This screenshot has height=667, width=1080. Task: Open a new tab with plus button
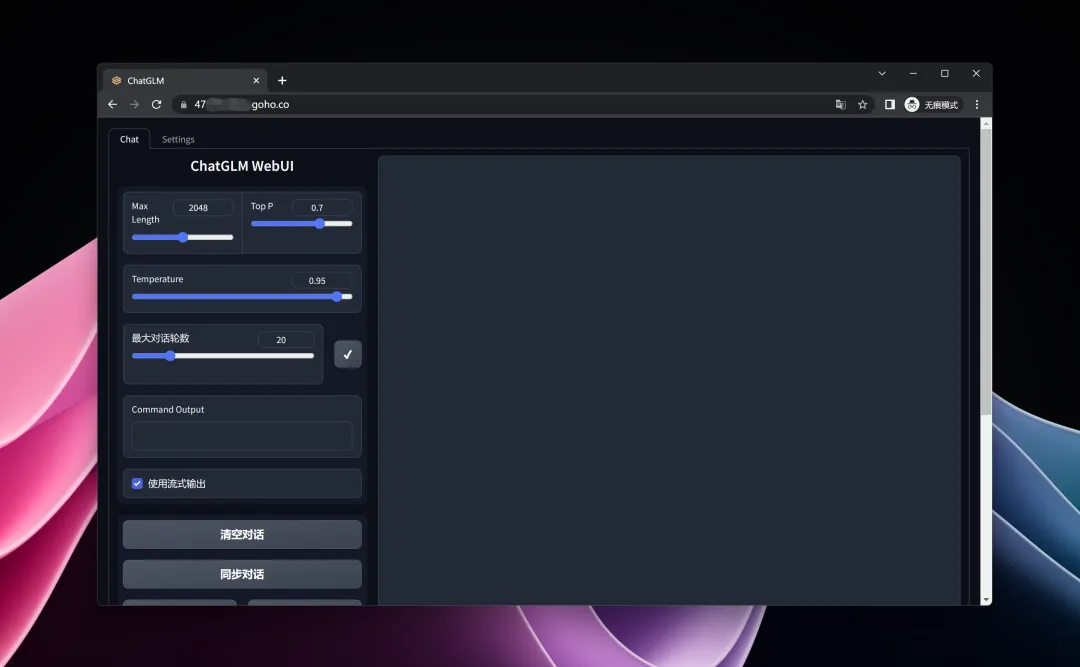click(x=282, y=81)
